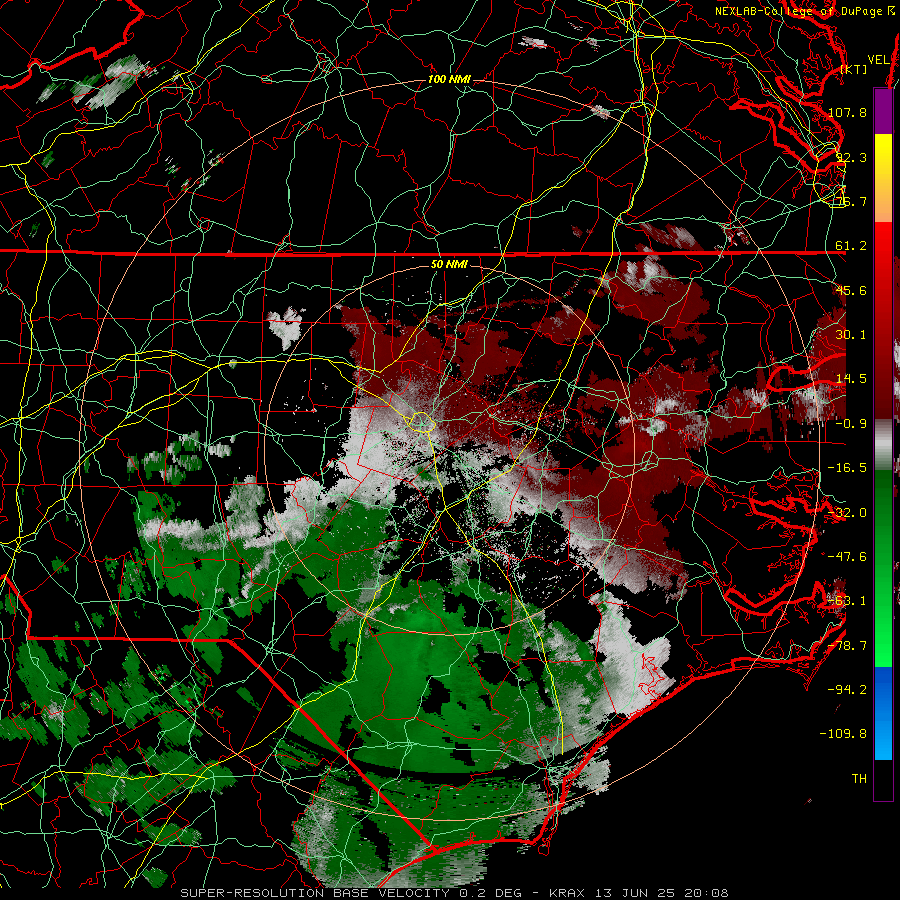
Task: Click the -78.7 velocity scale value
Action: click(x=847, y=646)
